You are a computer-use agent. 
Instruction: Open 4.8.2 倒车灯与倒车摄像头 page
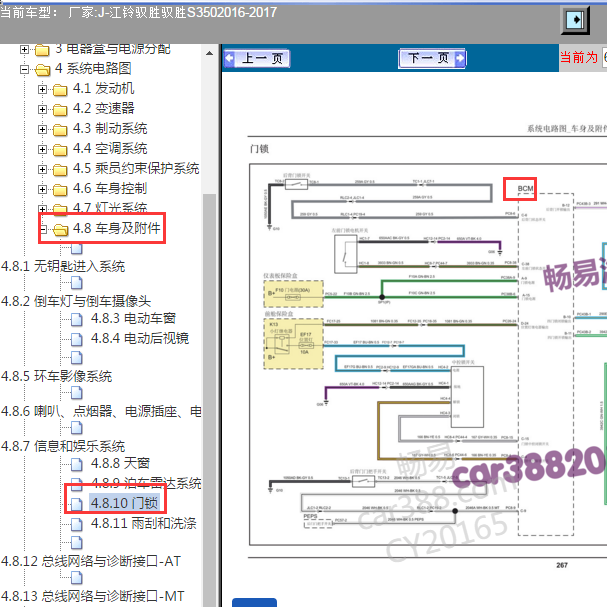click(76, 301)
